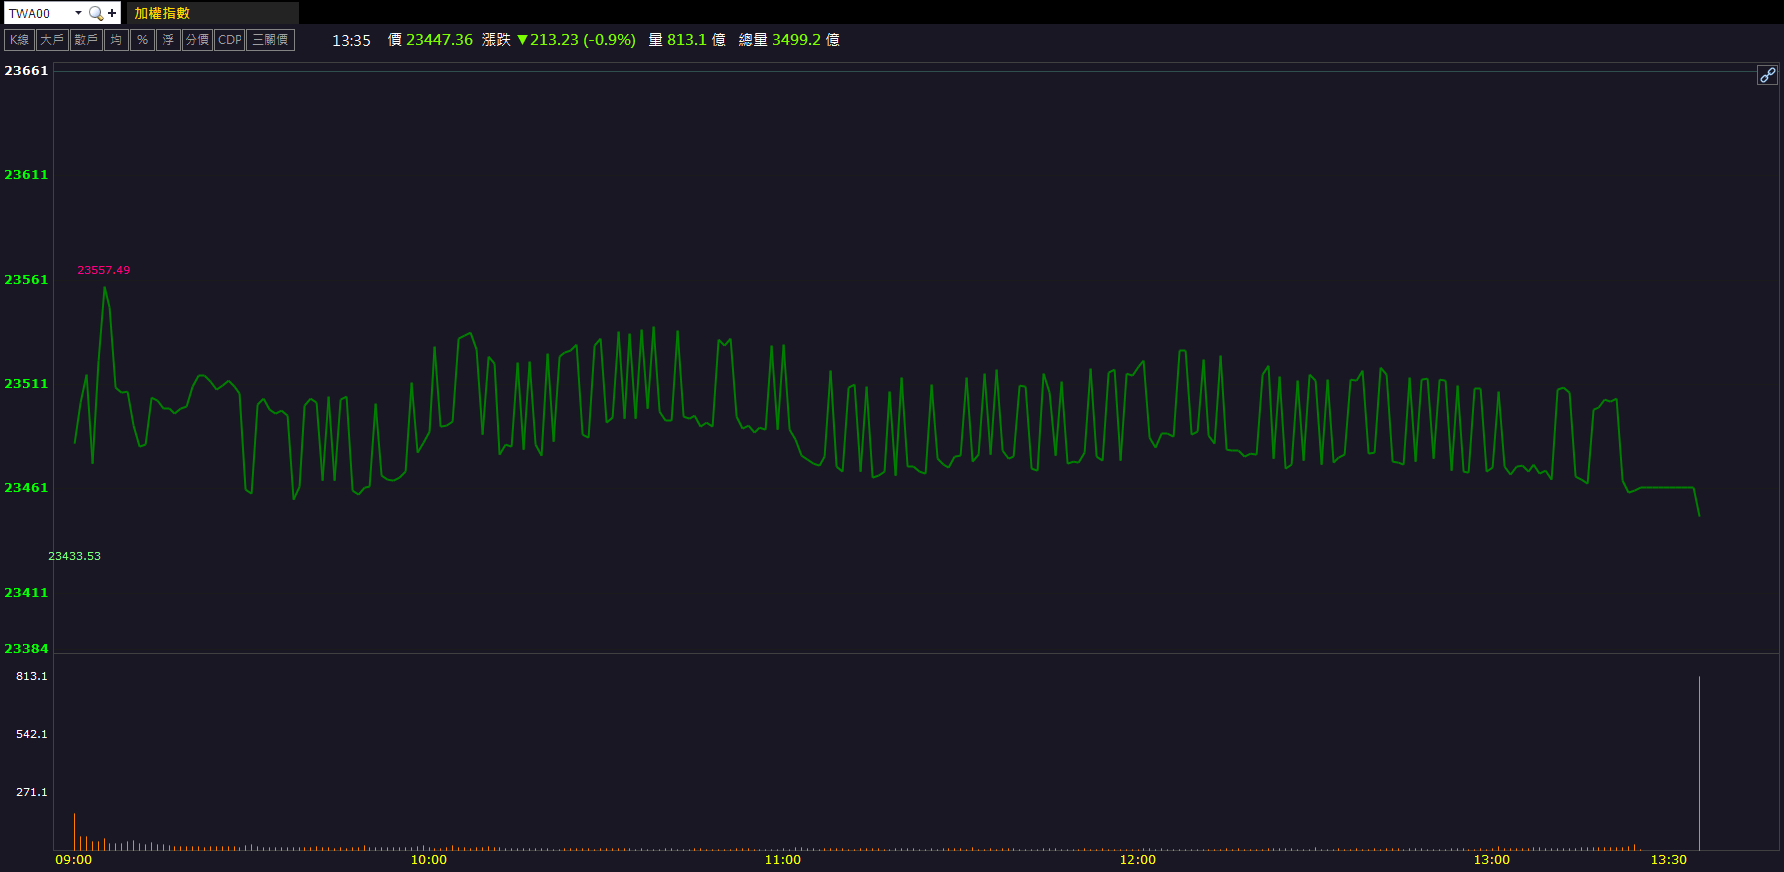Screen dimensions: 1784x872
Task: Click the plus add-symbol icon
Action: [112, 13]
